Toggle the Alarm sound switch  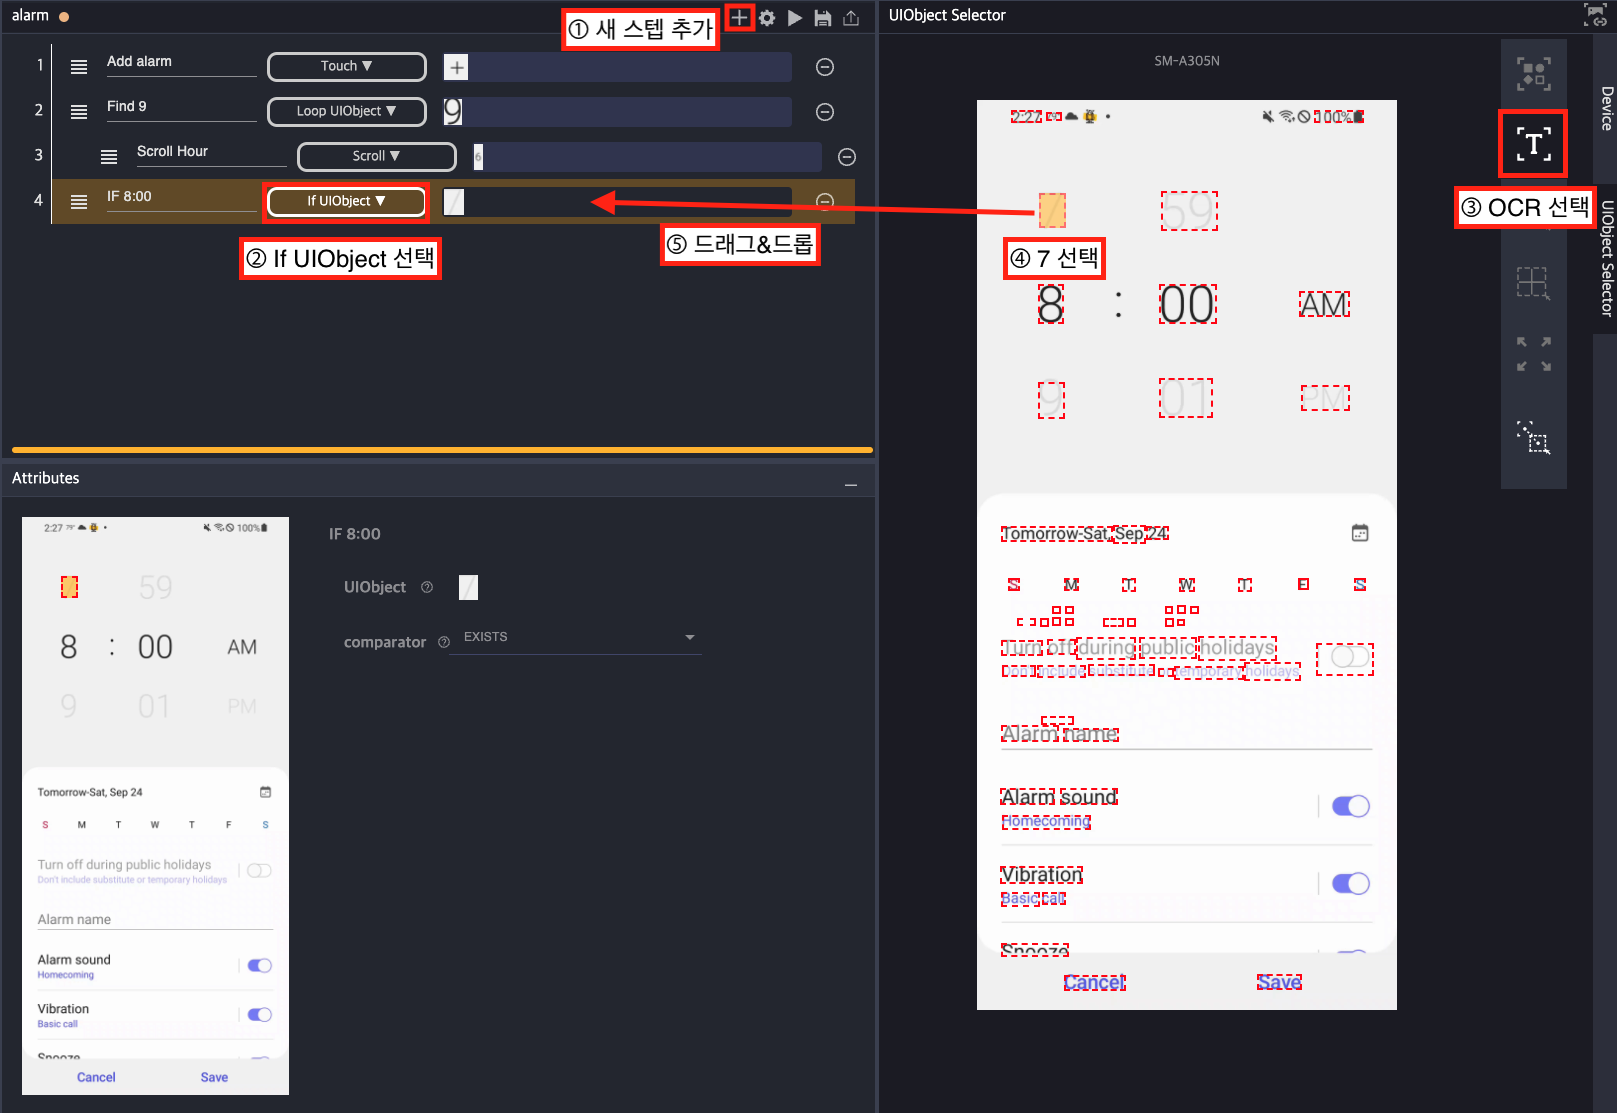(x=1350, y=806)
